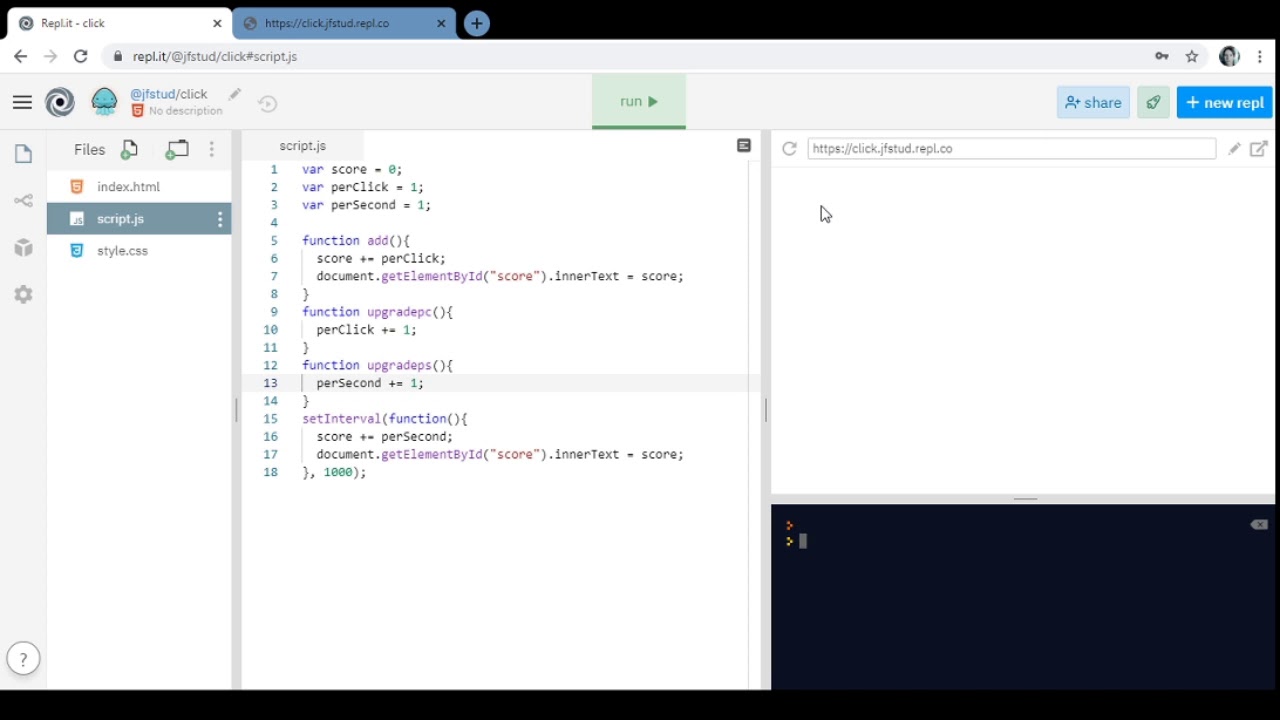Edit preview URL with pencil icon
The width and height of the screenshot is (1280, 720).
[1234, 148]
